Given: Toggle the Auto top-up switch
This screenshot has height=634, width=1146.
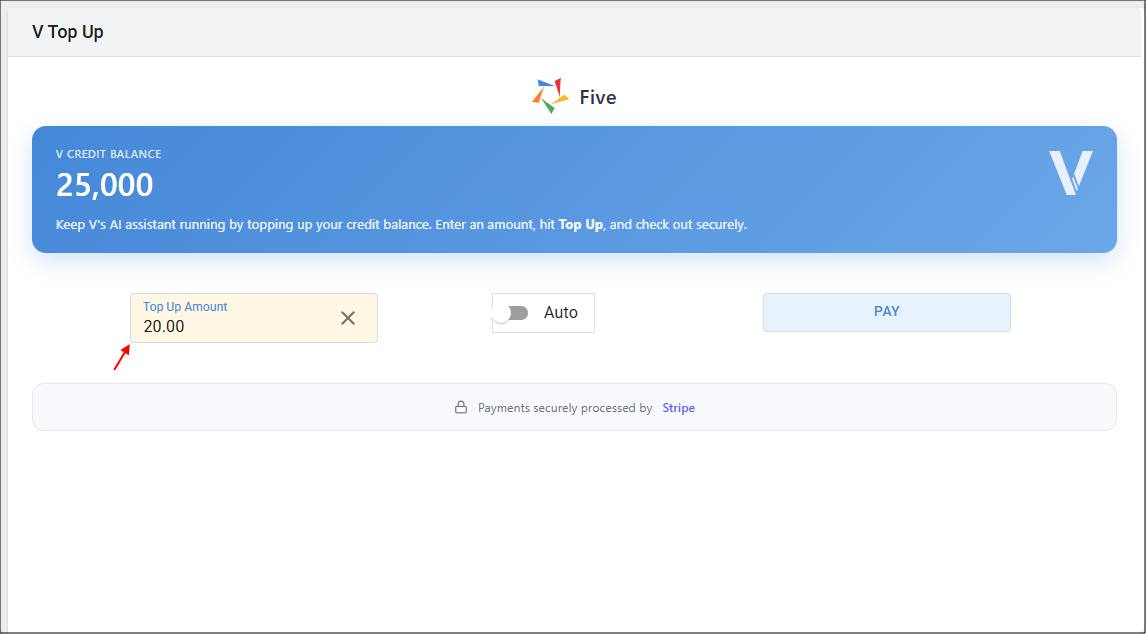Looking at the screenshot, I should pos(510,313).
